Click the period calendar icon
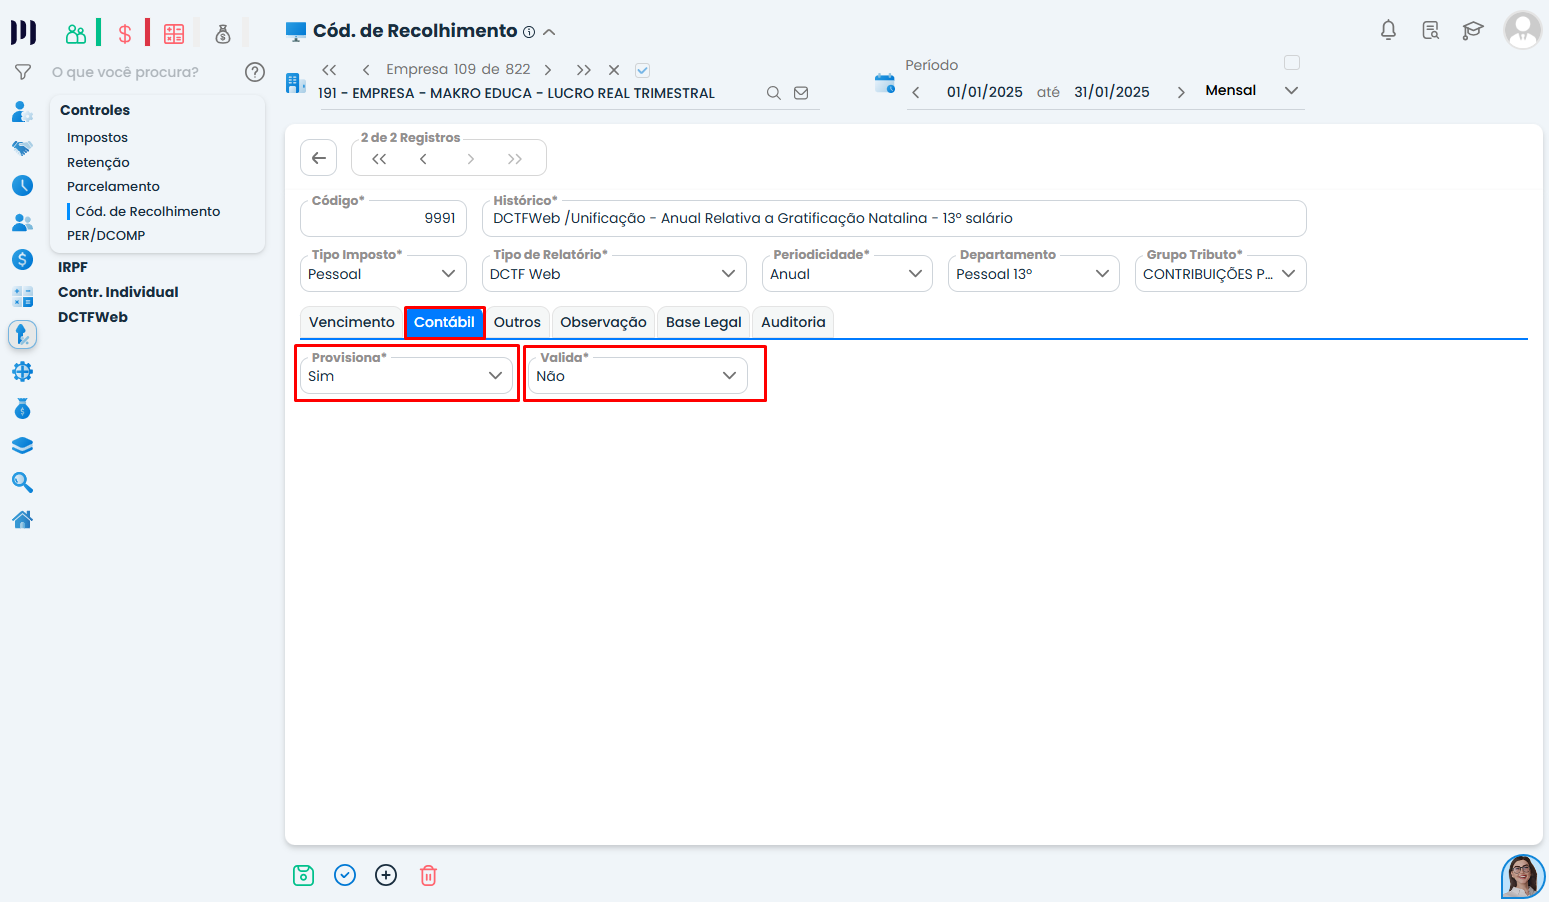The width and height of the screenshot is (1549, 902). pyautogui.click(x=884, y=84)
